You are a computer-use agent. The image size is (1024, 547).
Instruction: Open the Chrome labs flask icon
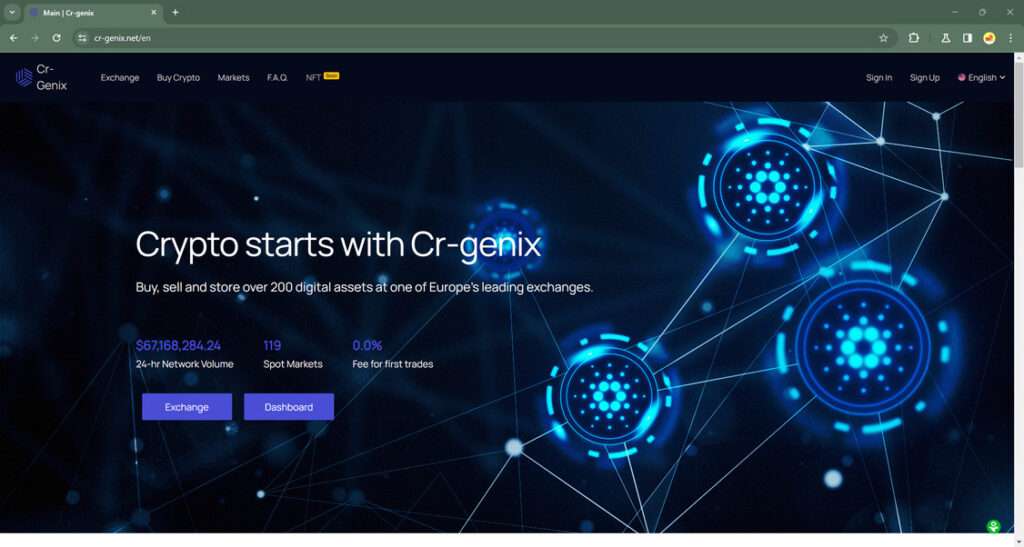coord(945,39)
